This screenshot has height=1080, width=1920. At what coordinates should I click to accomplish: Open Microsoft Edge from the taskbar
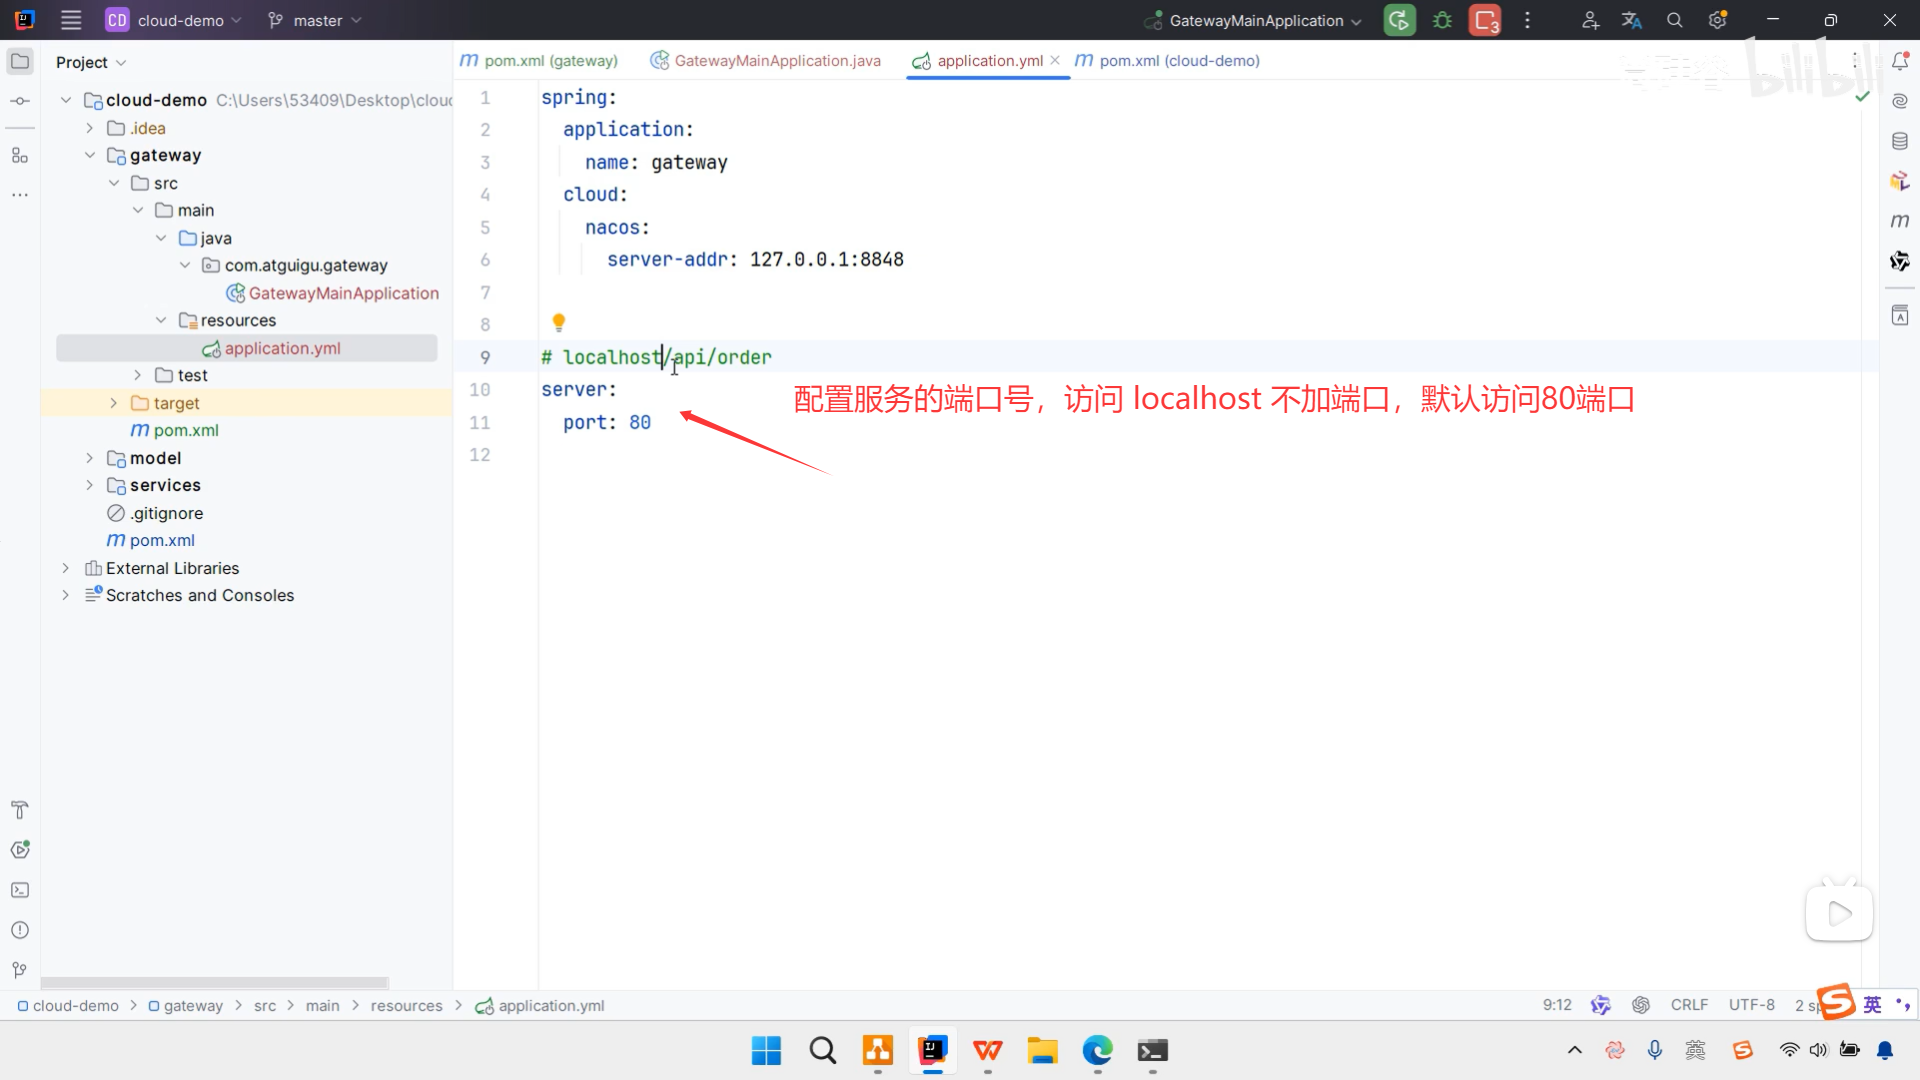coord(1097,1051)
